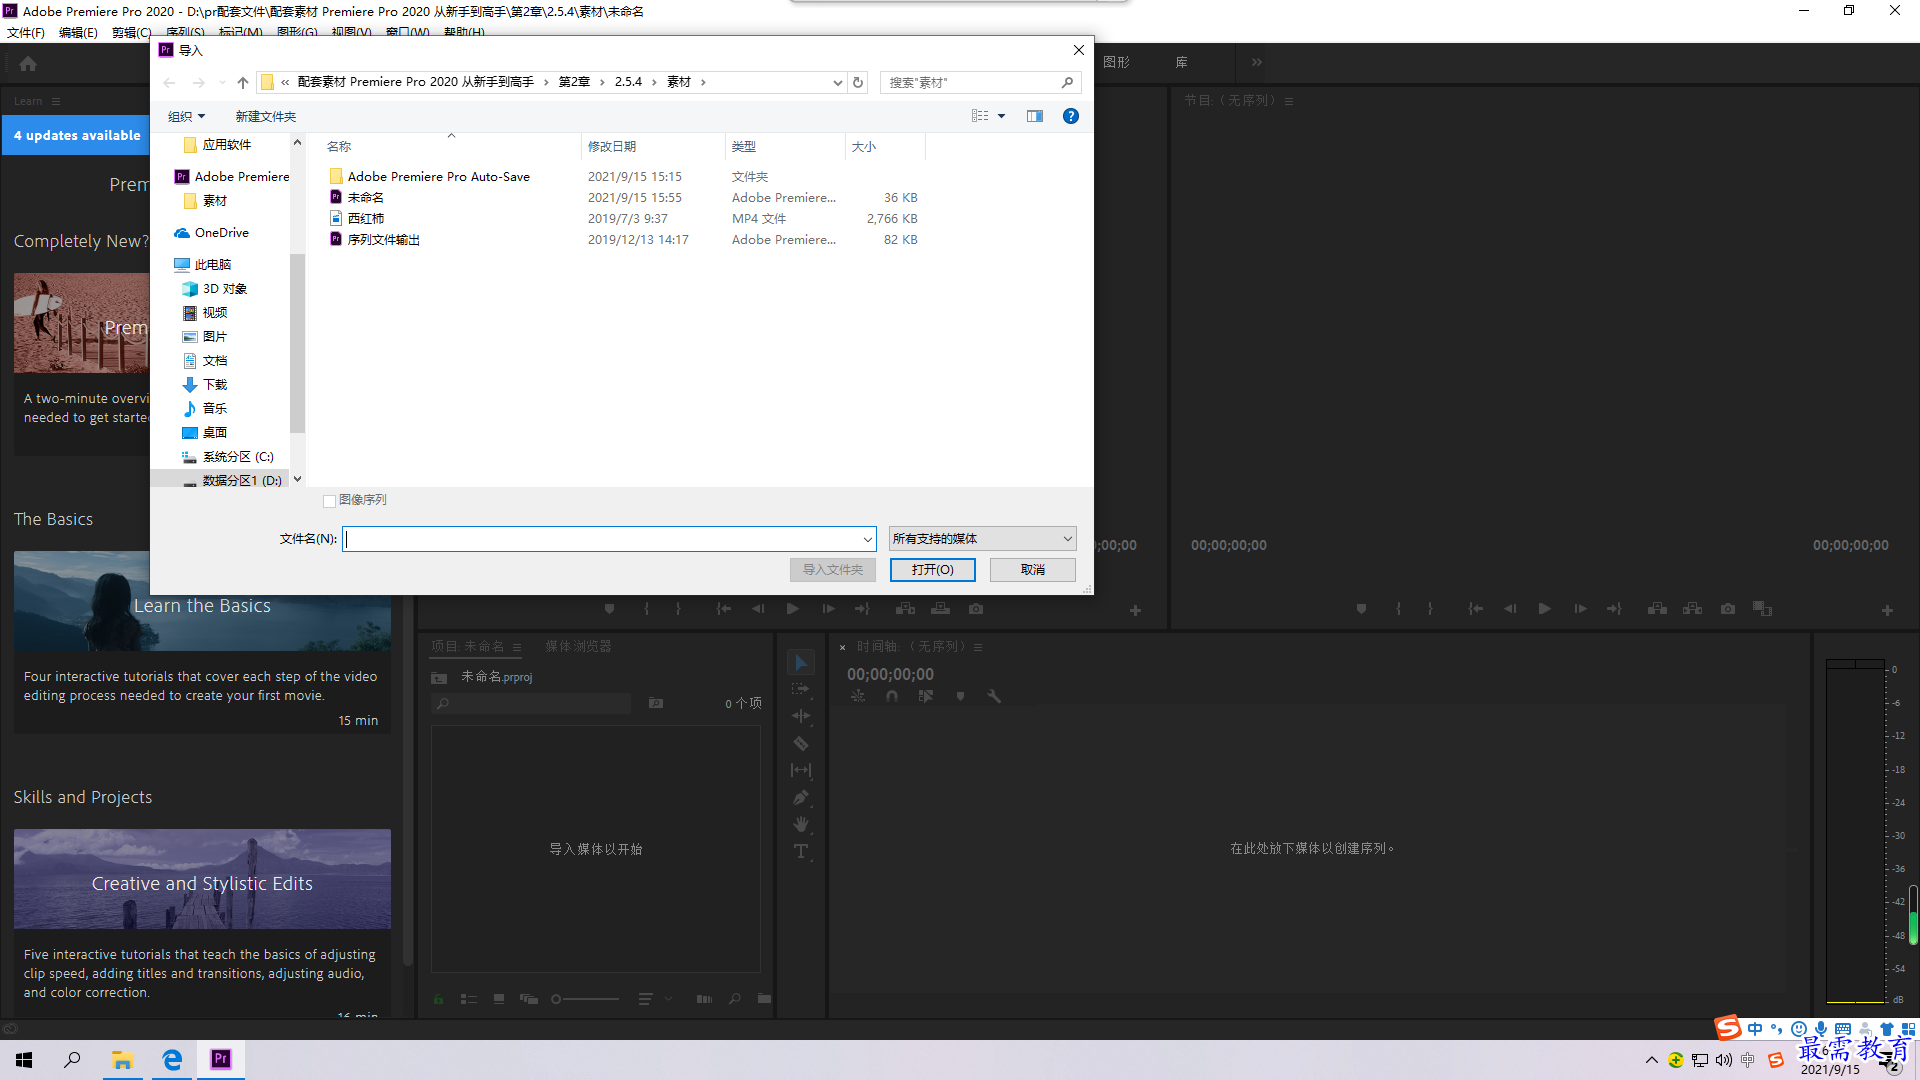Open Microsoft Edge from the taskbar
Image resolution: width=1920 pixels, height=1080 pixels.
[172, 1060]
